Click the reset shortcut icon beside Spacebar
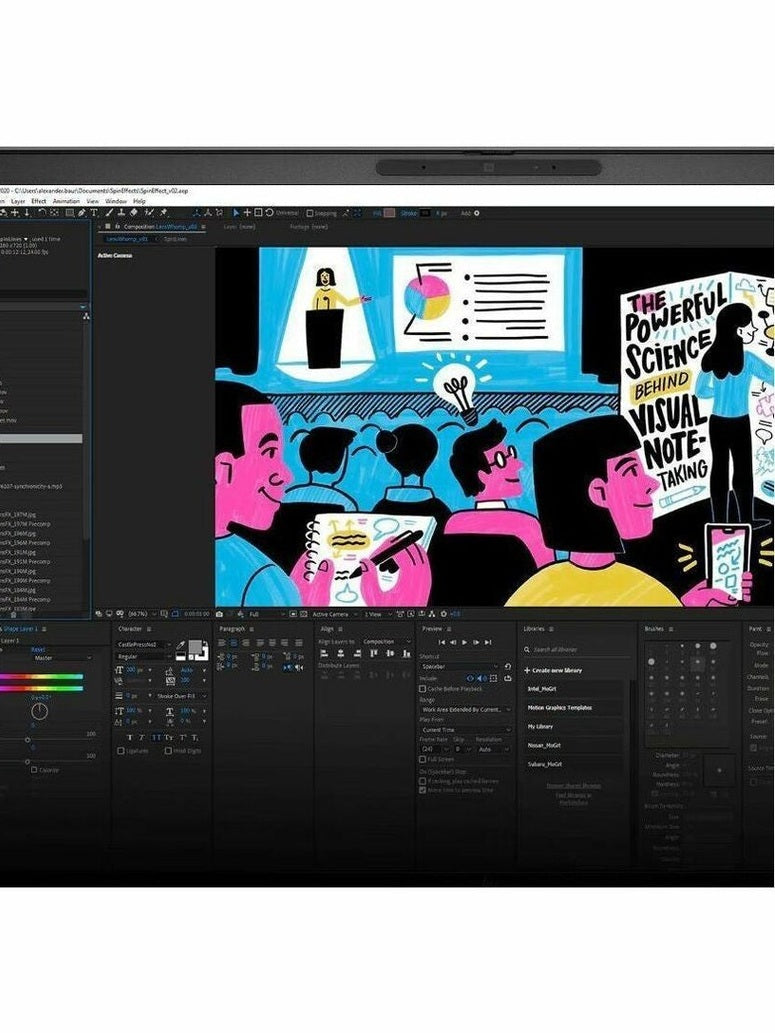Screen dimensions: 775x1033 click(507, 666)
